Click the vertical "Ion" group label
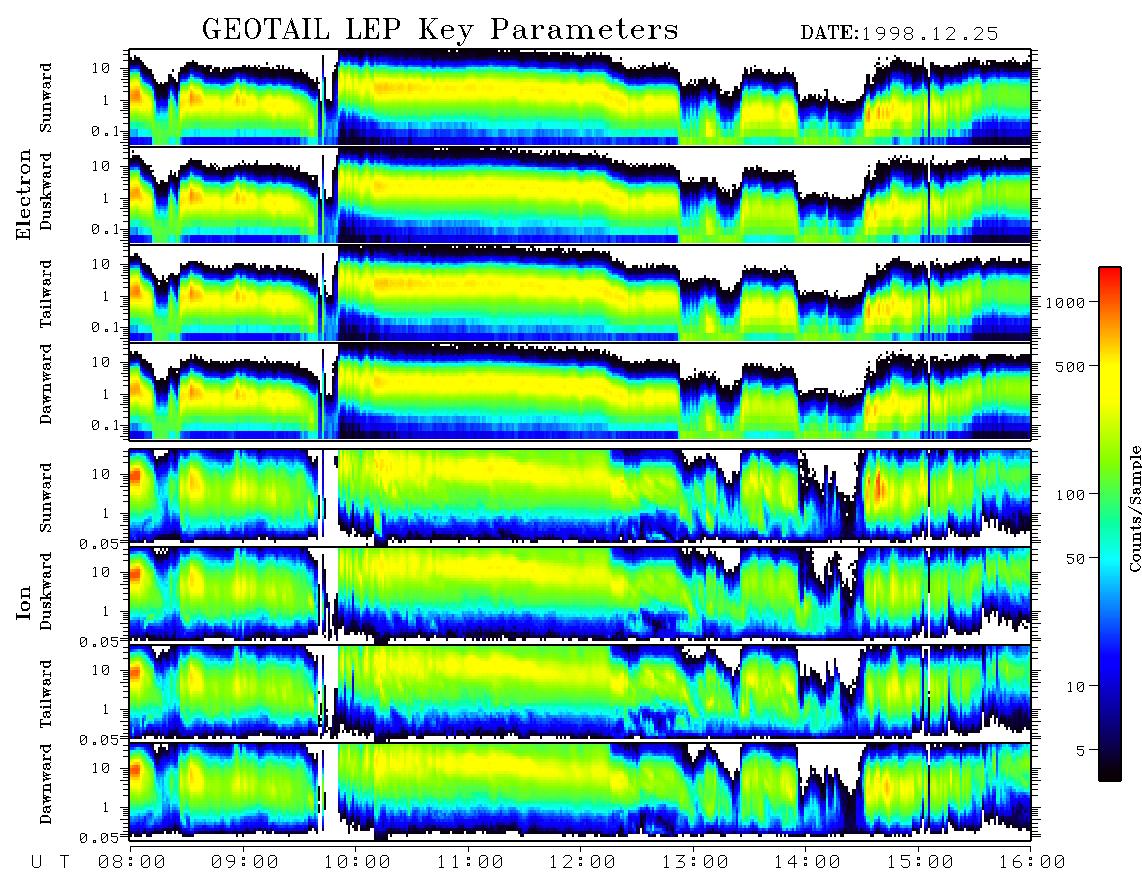Viewport: 1142px width, 880px height. point(24,602)
